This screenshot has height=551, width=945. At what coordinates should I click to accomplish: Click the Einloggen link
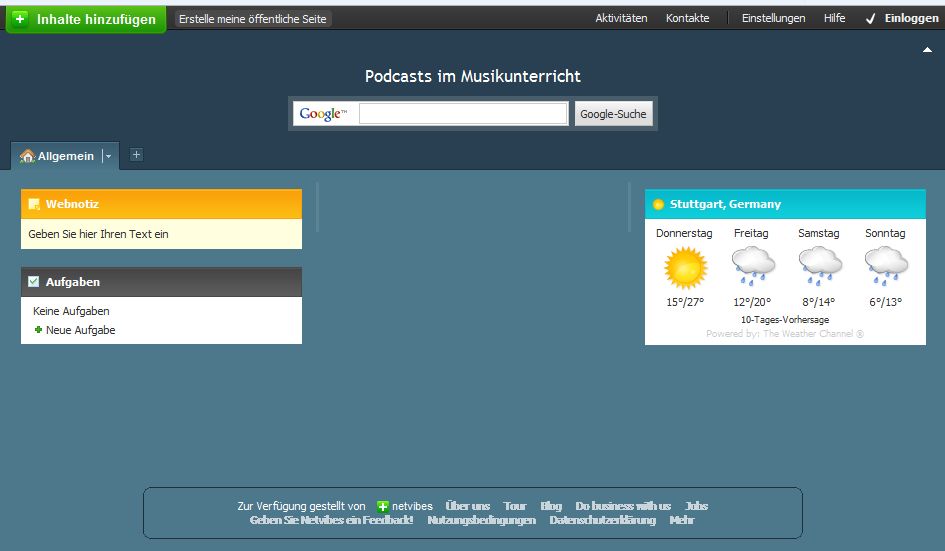point(911,18)
